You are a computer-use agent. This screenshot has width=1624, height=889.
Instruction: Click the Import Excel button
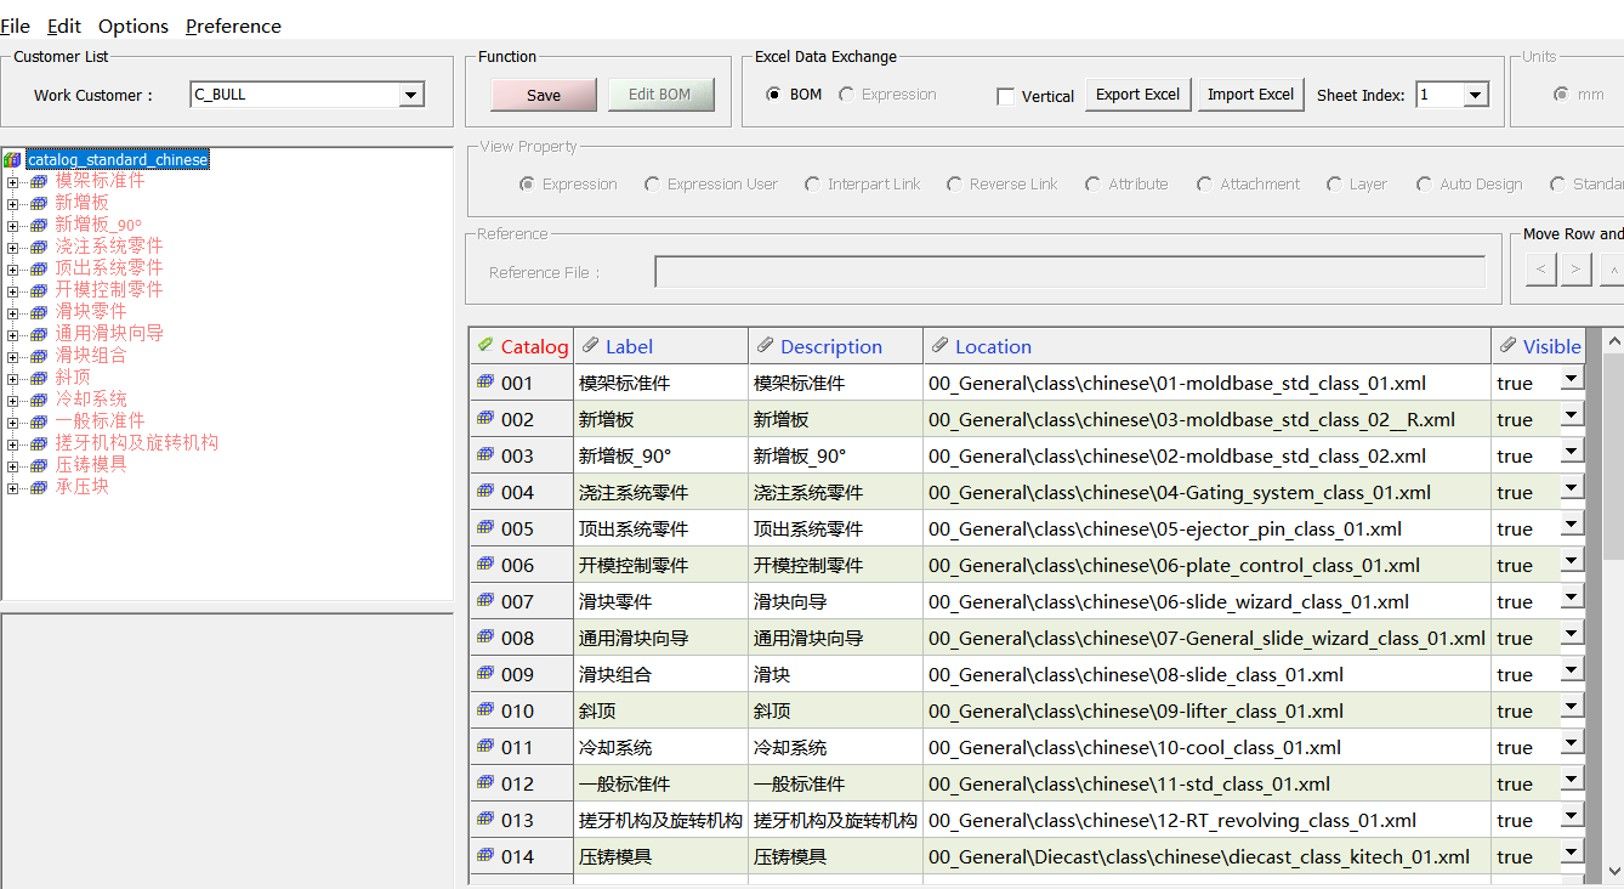(1250, 95)
